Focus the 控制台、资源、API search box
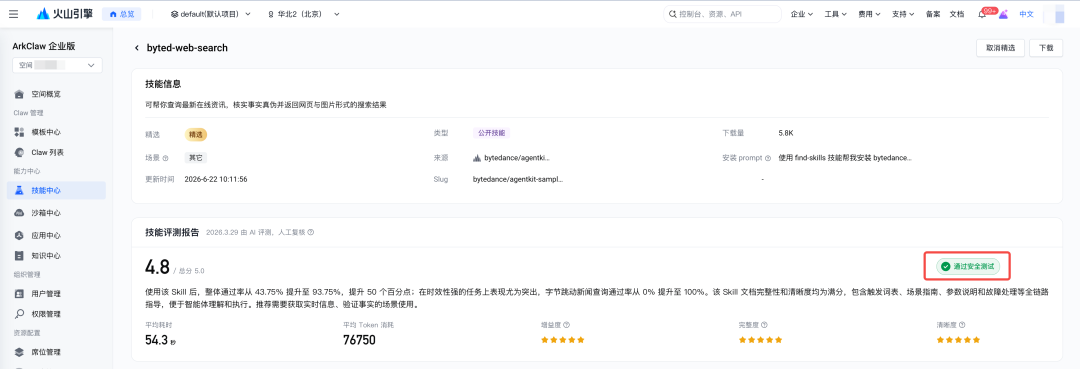 722,14
